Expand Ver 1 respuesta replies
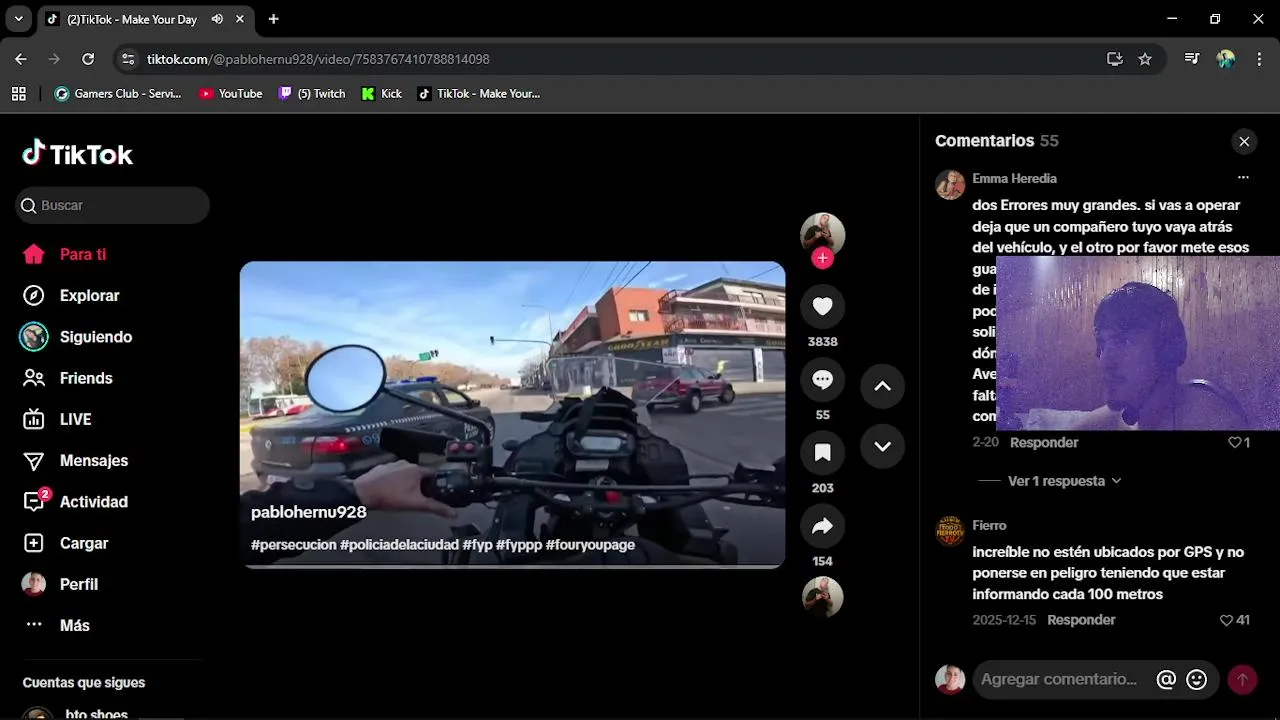 coord(1064,481)
